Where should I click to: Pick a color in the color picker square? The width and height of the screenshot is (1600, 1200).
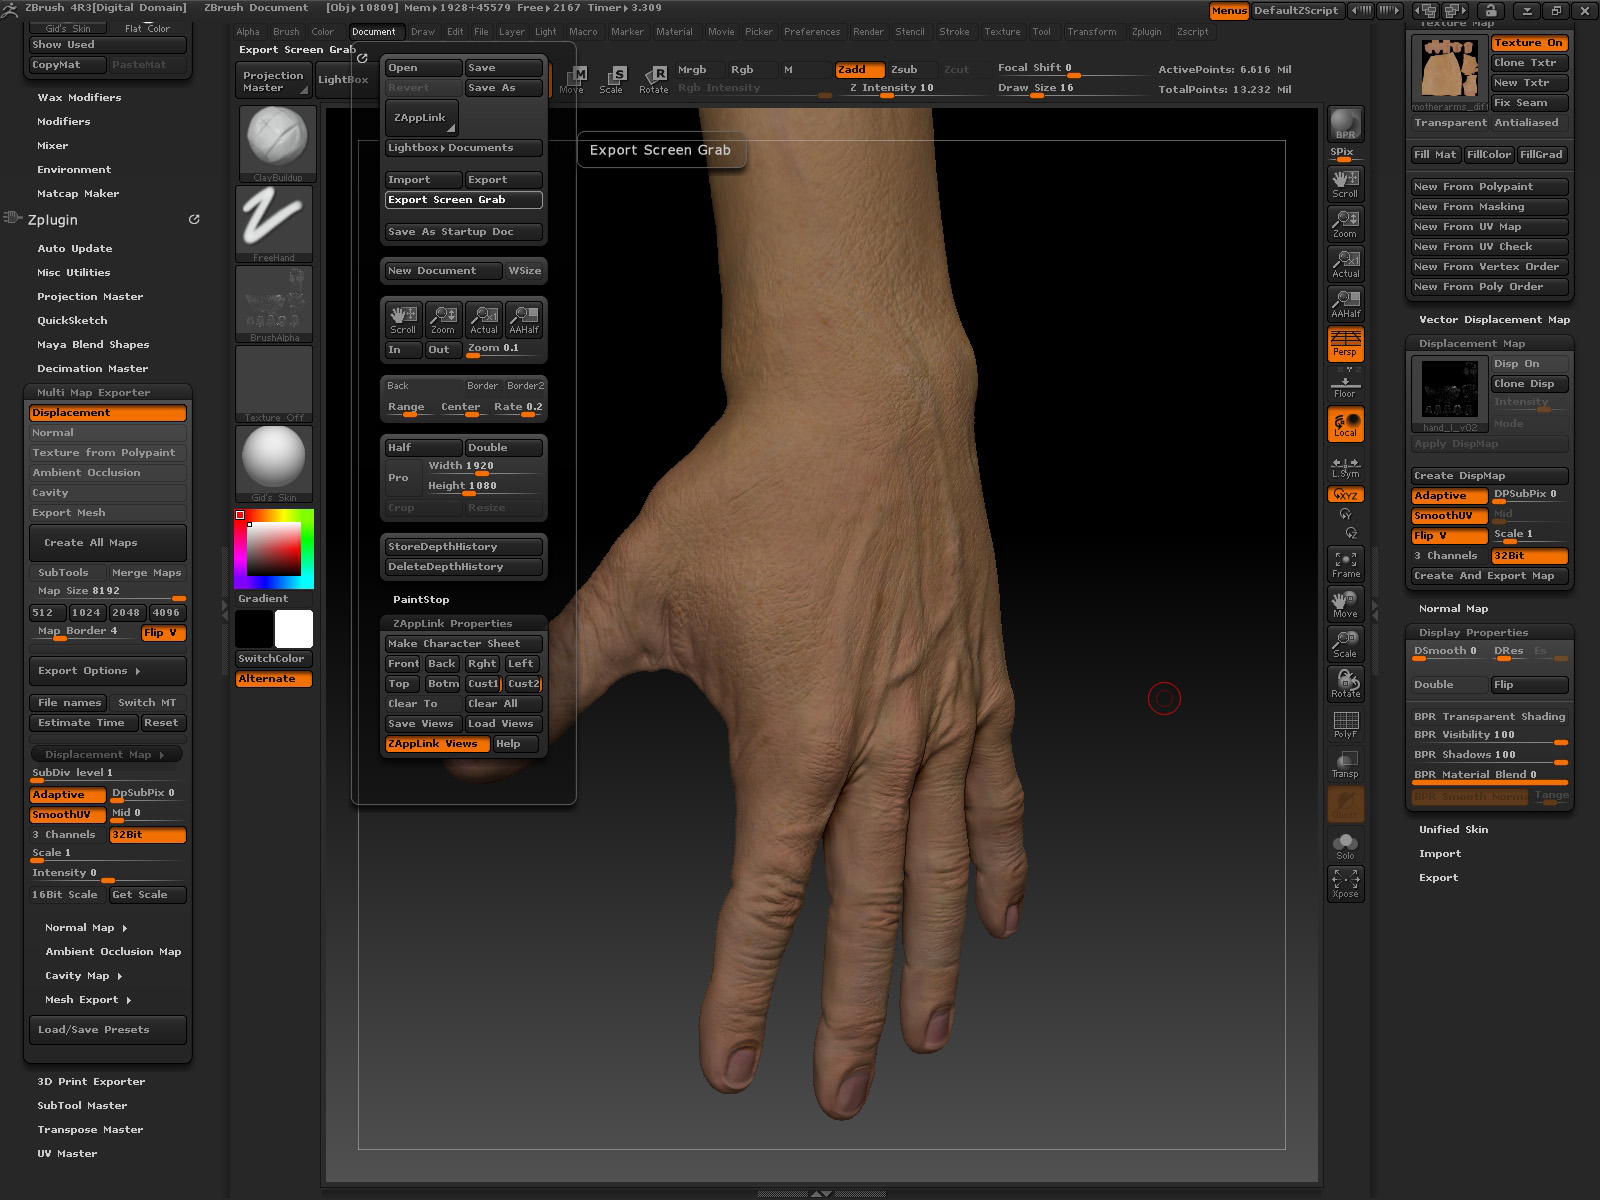[274, 549]
